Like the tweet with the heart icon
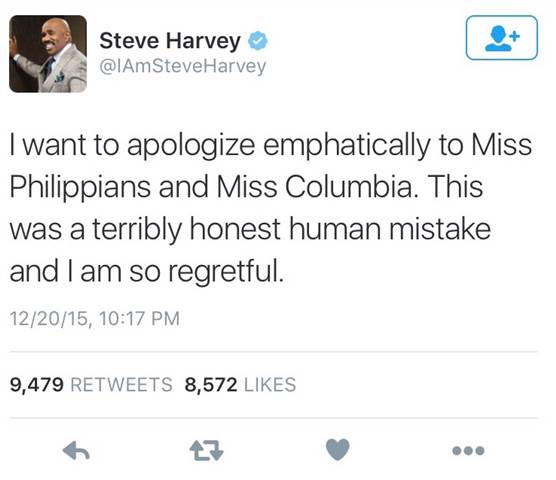Image resolution: width=556 pixels, height=480 pixels. tap(337, 450)
